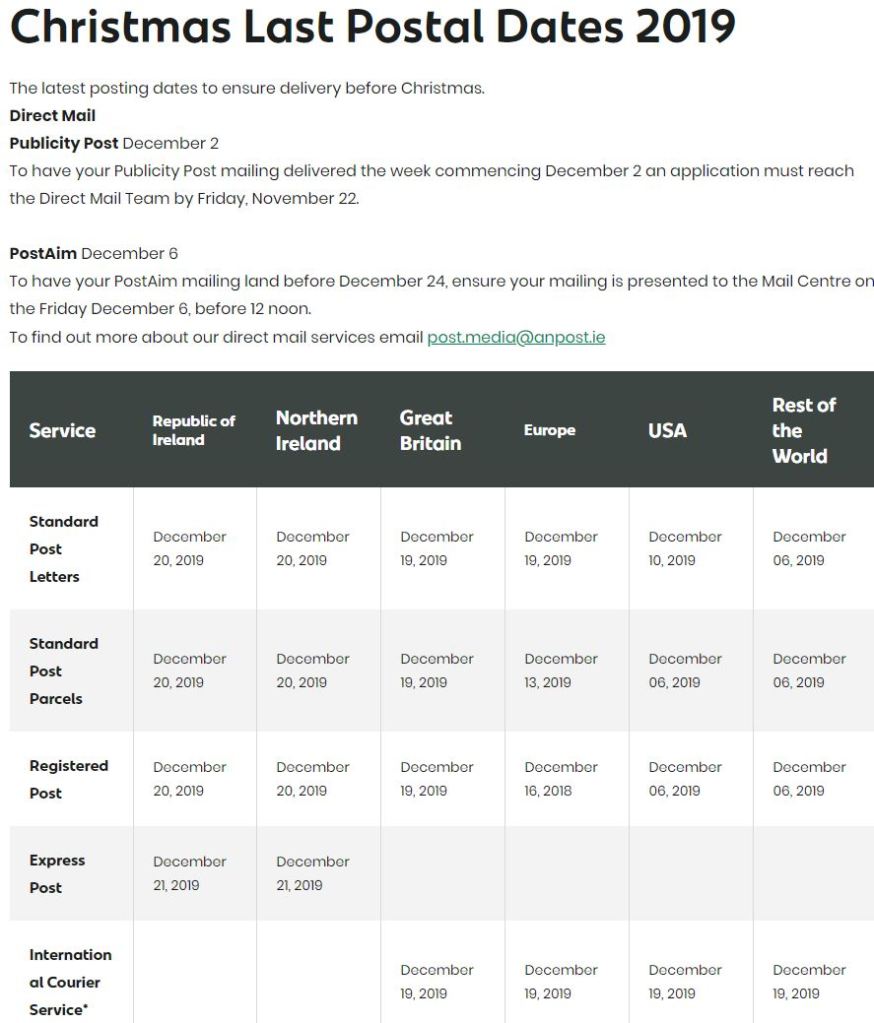874x1023 pixels.
Task: Select the Rest of the World header
Action: (x=803, y=431)
